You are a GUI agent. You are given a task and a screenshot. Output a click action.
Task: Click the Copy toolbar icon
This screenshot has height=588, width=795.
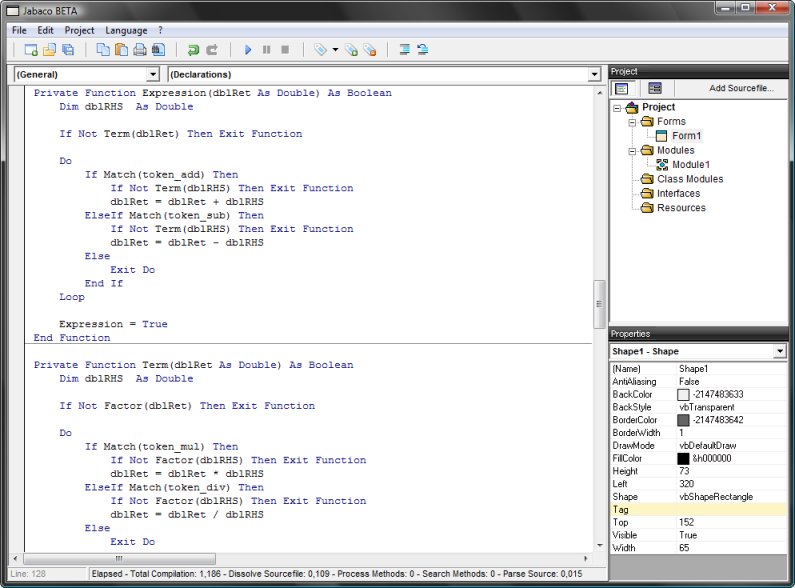pyautogui.click(x=103, y=50)
